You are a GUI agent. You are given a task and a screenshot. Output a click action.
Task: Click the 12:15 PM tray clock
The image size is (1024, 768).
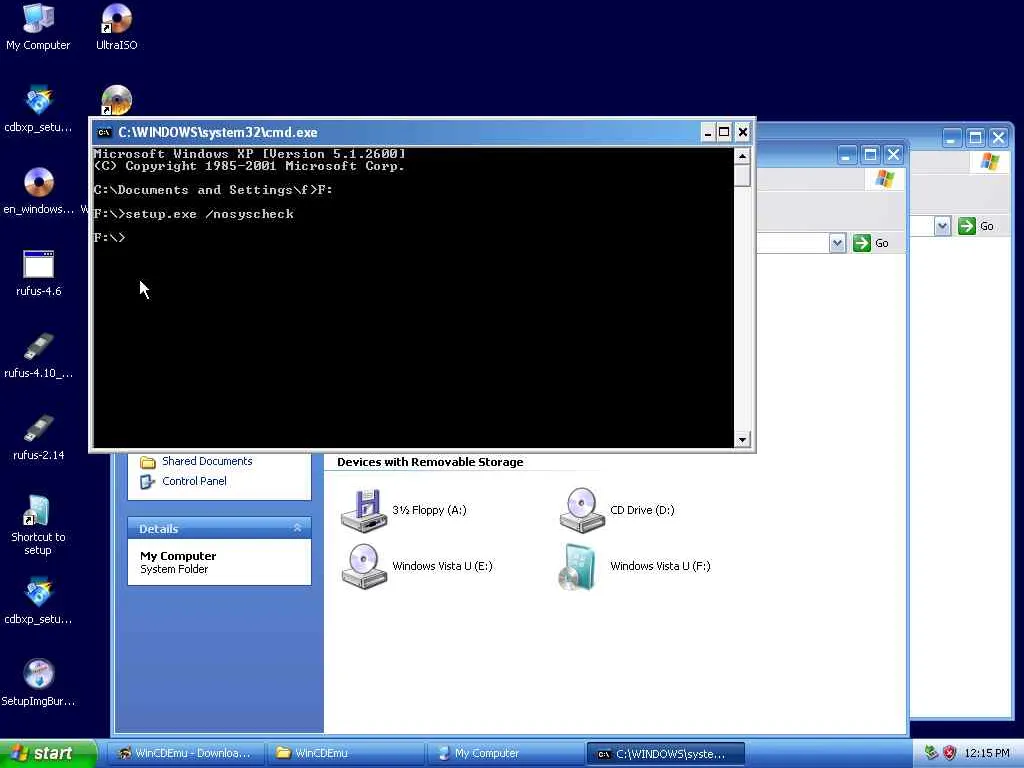pos(987,753)
